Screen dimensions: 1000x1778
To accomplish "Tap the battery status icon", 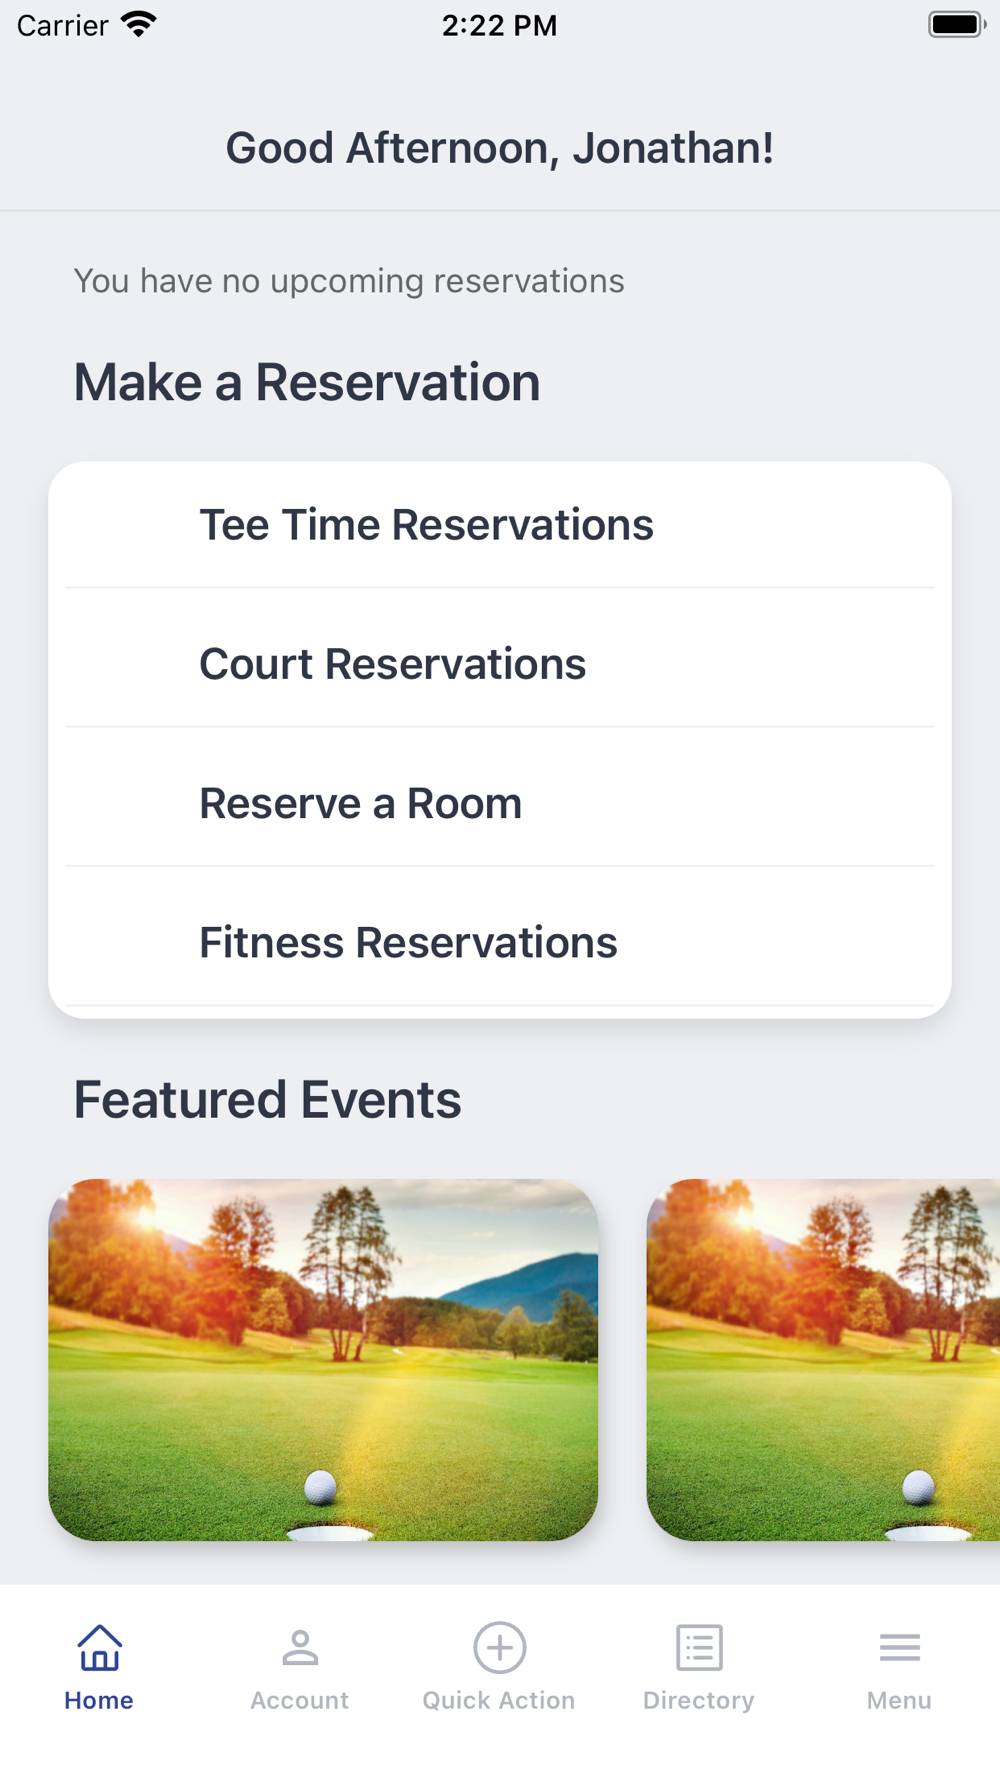I will pos(956,24).
